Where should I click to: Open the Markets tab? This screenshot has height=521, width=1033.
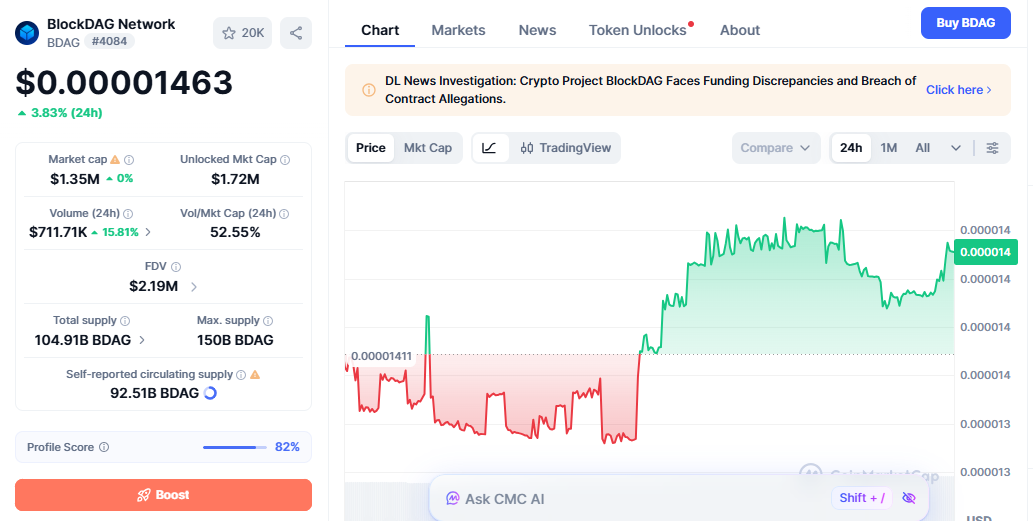point(459,30)
